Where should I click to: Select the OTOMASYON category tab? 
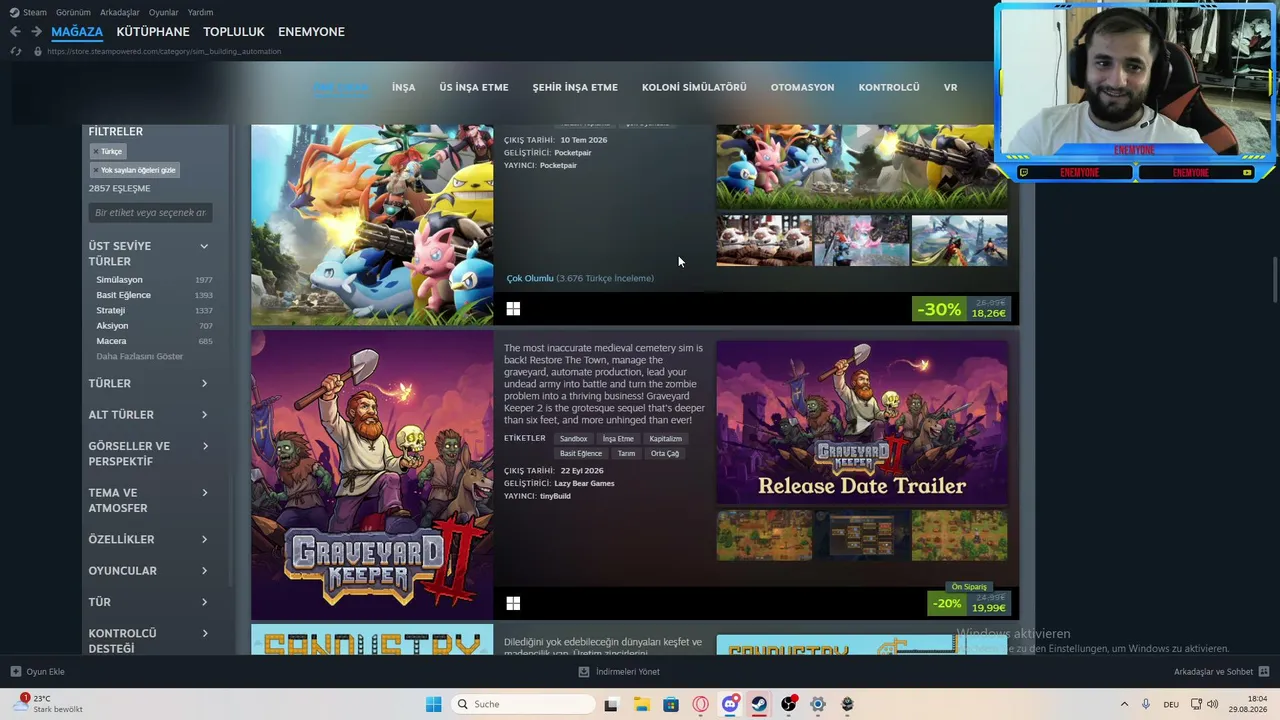tap(802, 88)
